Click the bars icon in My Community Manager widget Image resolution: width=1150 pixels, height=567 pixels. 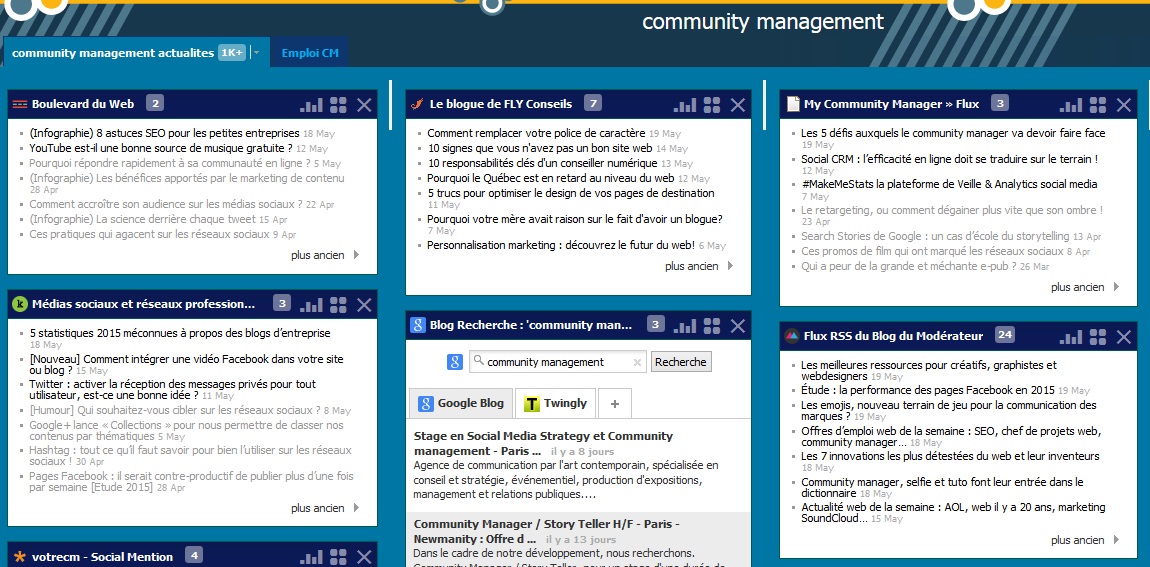point(1071,104)
